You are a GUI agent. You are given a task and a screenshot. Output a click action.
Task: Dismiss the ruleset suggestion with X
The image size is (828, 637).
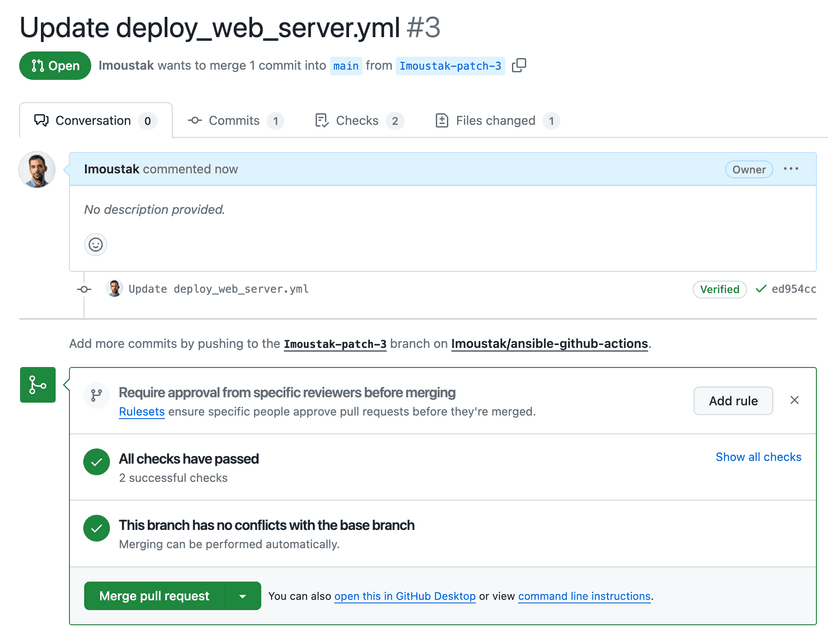tap(794, 400)
